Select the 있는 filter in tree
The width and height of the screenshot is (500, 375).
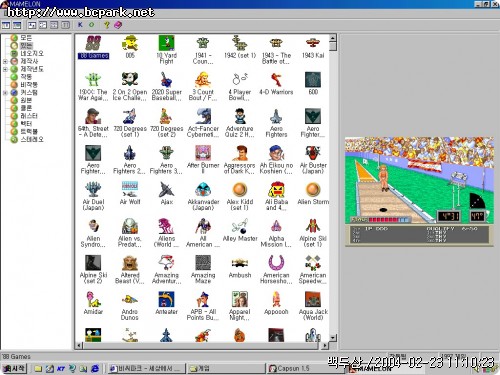(26, 45)
